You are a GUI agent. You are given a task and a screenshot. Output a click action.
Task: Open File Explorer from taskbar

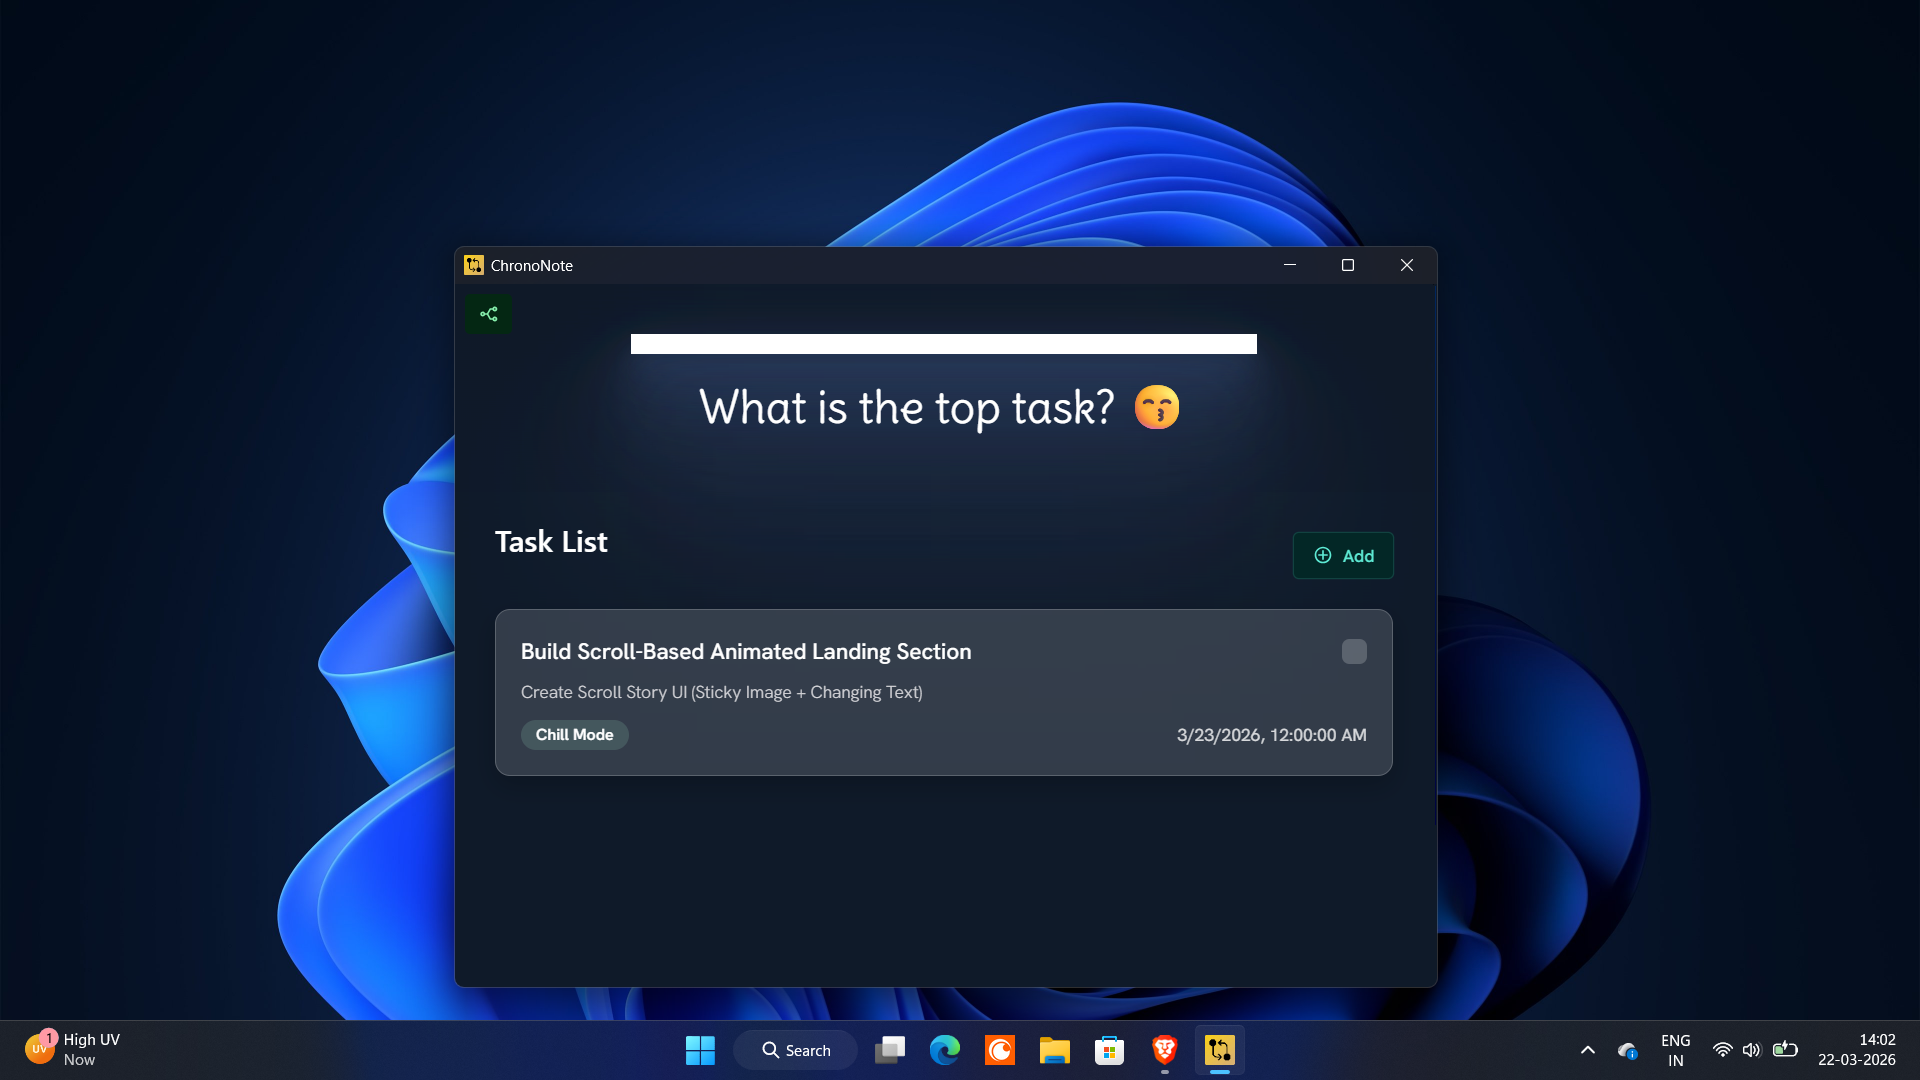pos(1054,1050)
